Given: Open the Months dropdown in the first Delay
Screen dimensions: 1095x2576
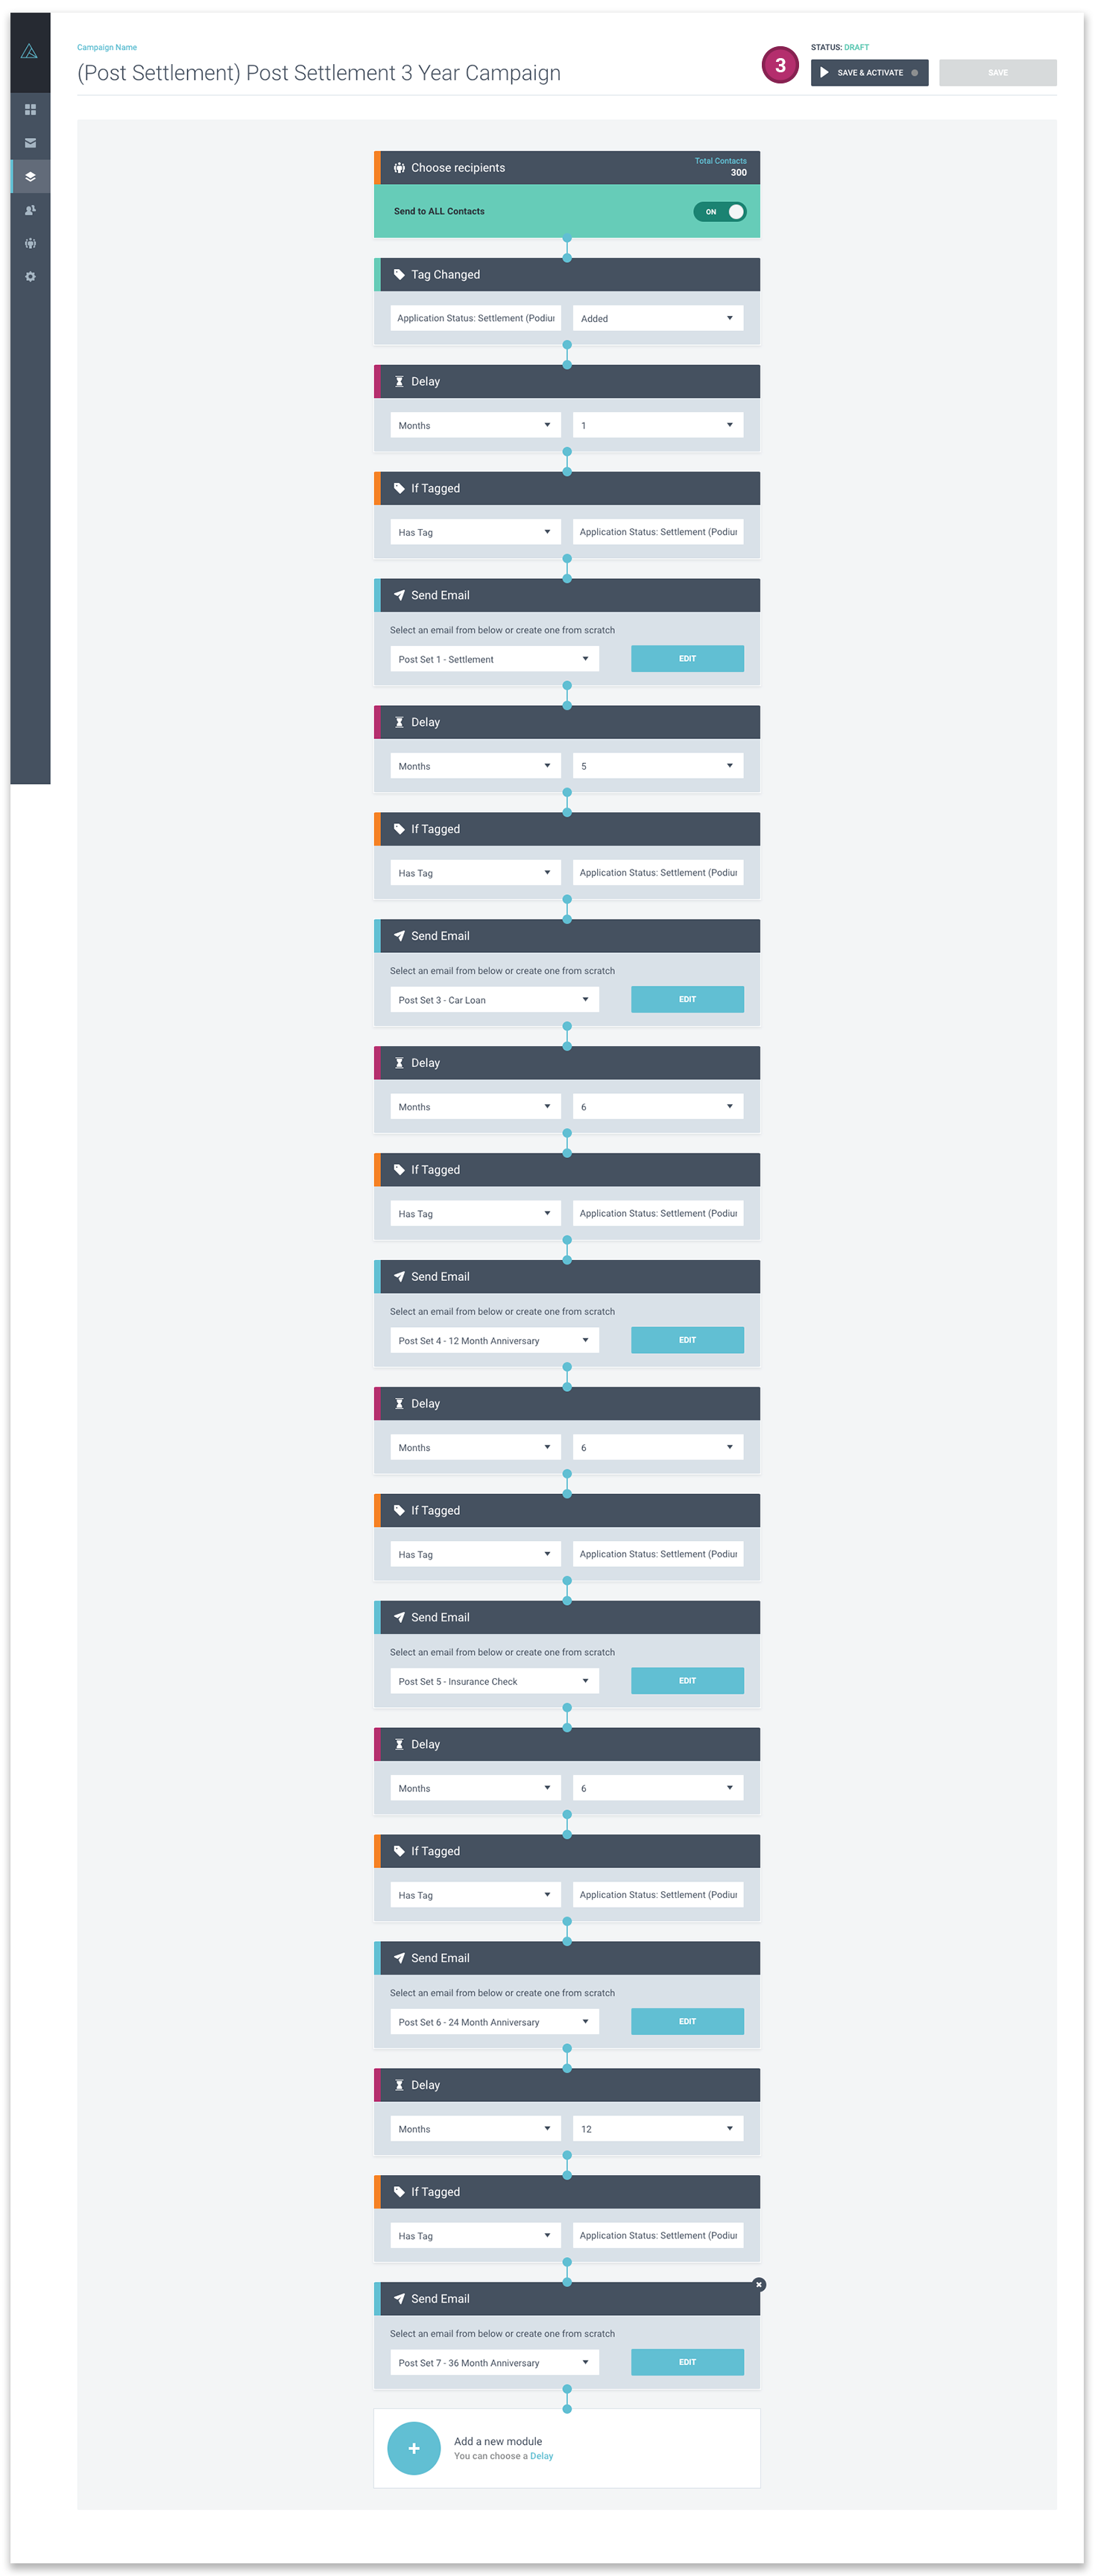Looking at the screenshot, I should tap(475, 424).
